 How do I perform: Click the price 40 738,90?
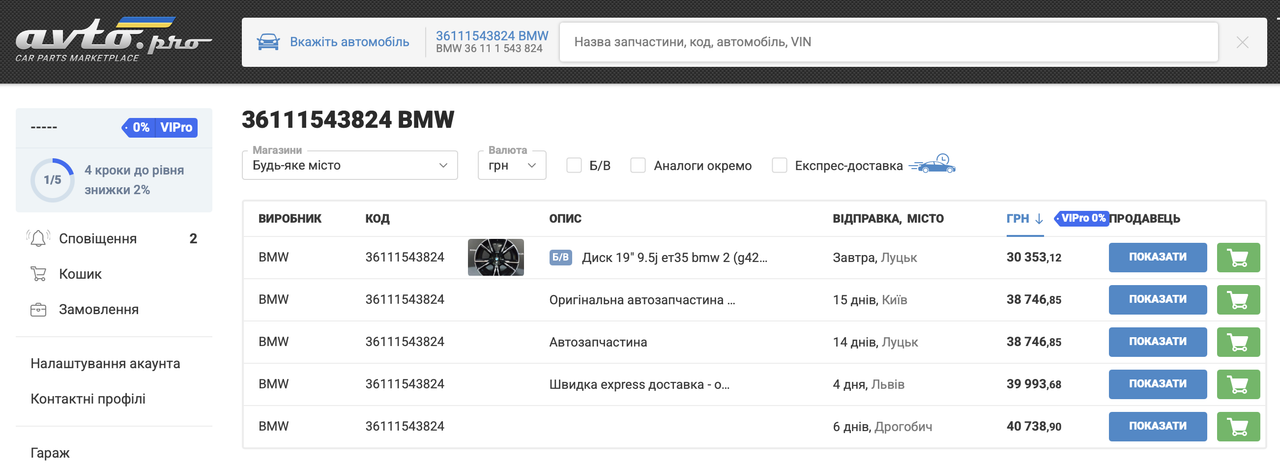(1034, 426)
